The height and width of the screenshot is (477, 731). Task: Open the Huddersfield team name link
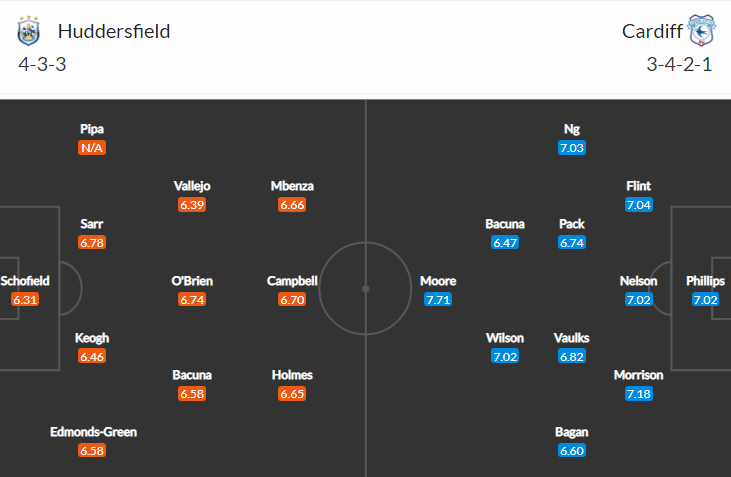[114, 32]
